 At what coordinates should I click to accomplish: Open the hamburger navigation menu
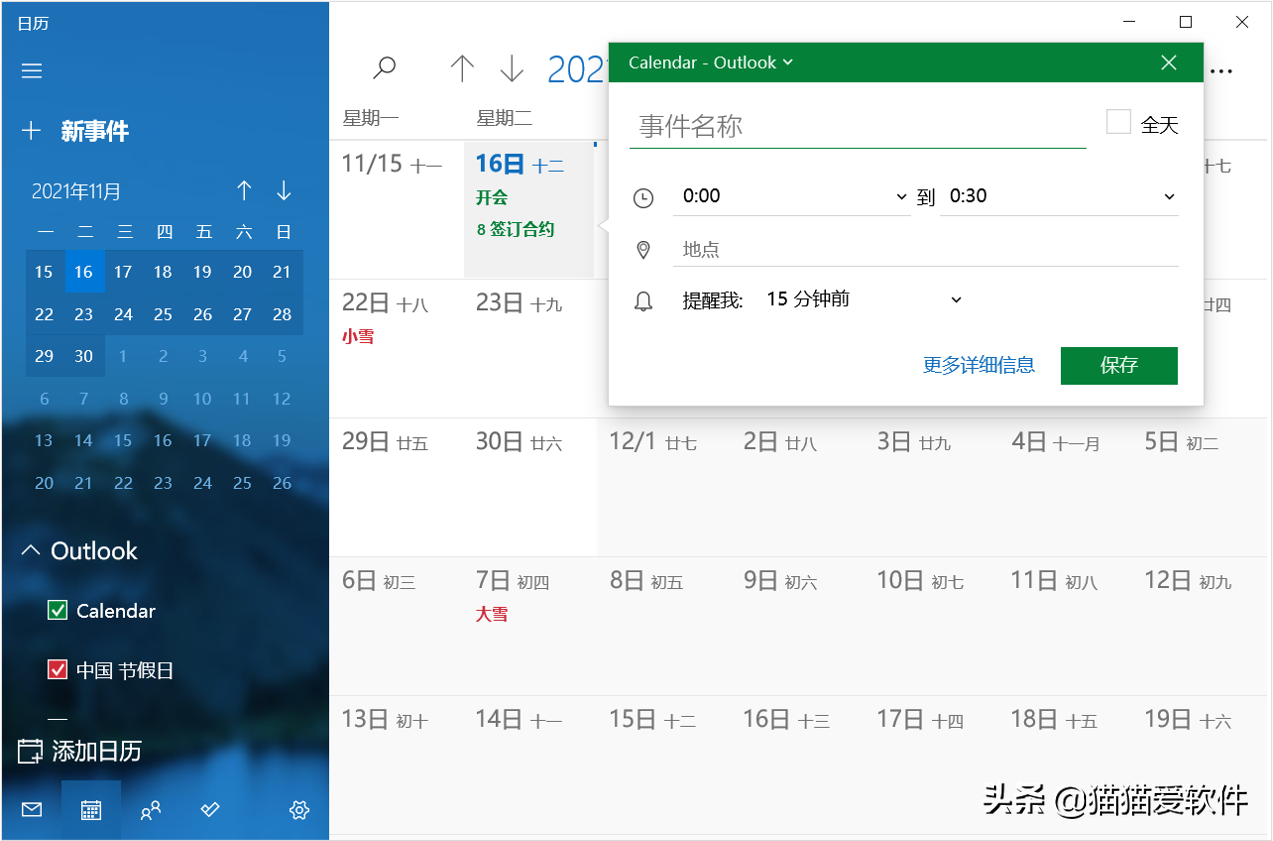pos(32,71)
